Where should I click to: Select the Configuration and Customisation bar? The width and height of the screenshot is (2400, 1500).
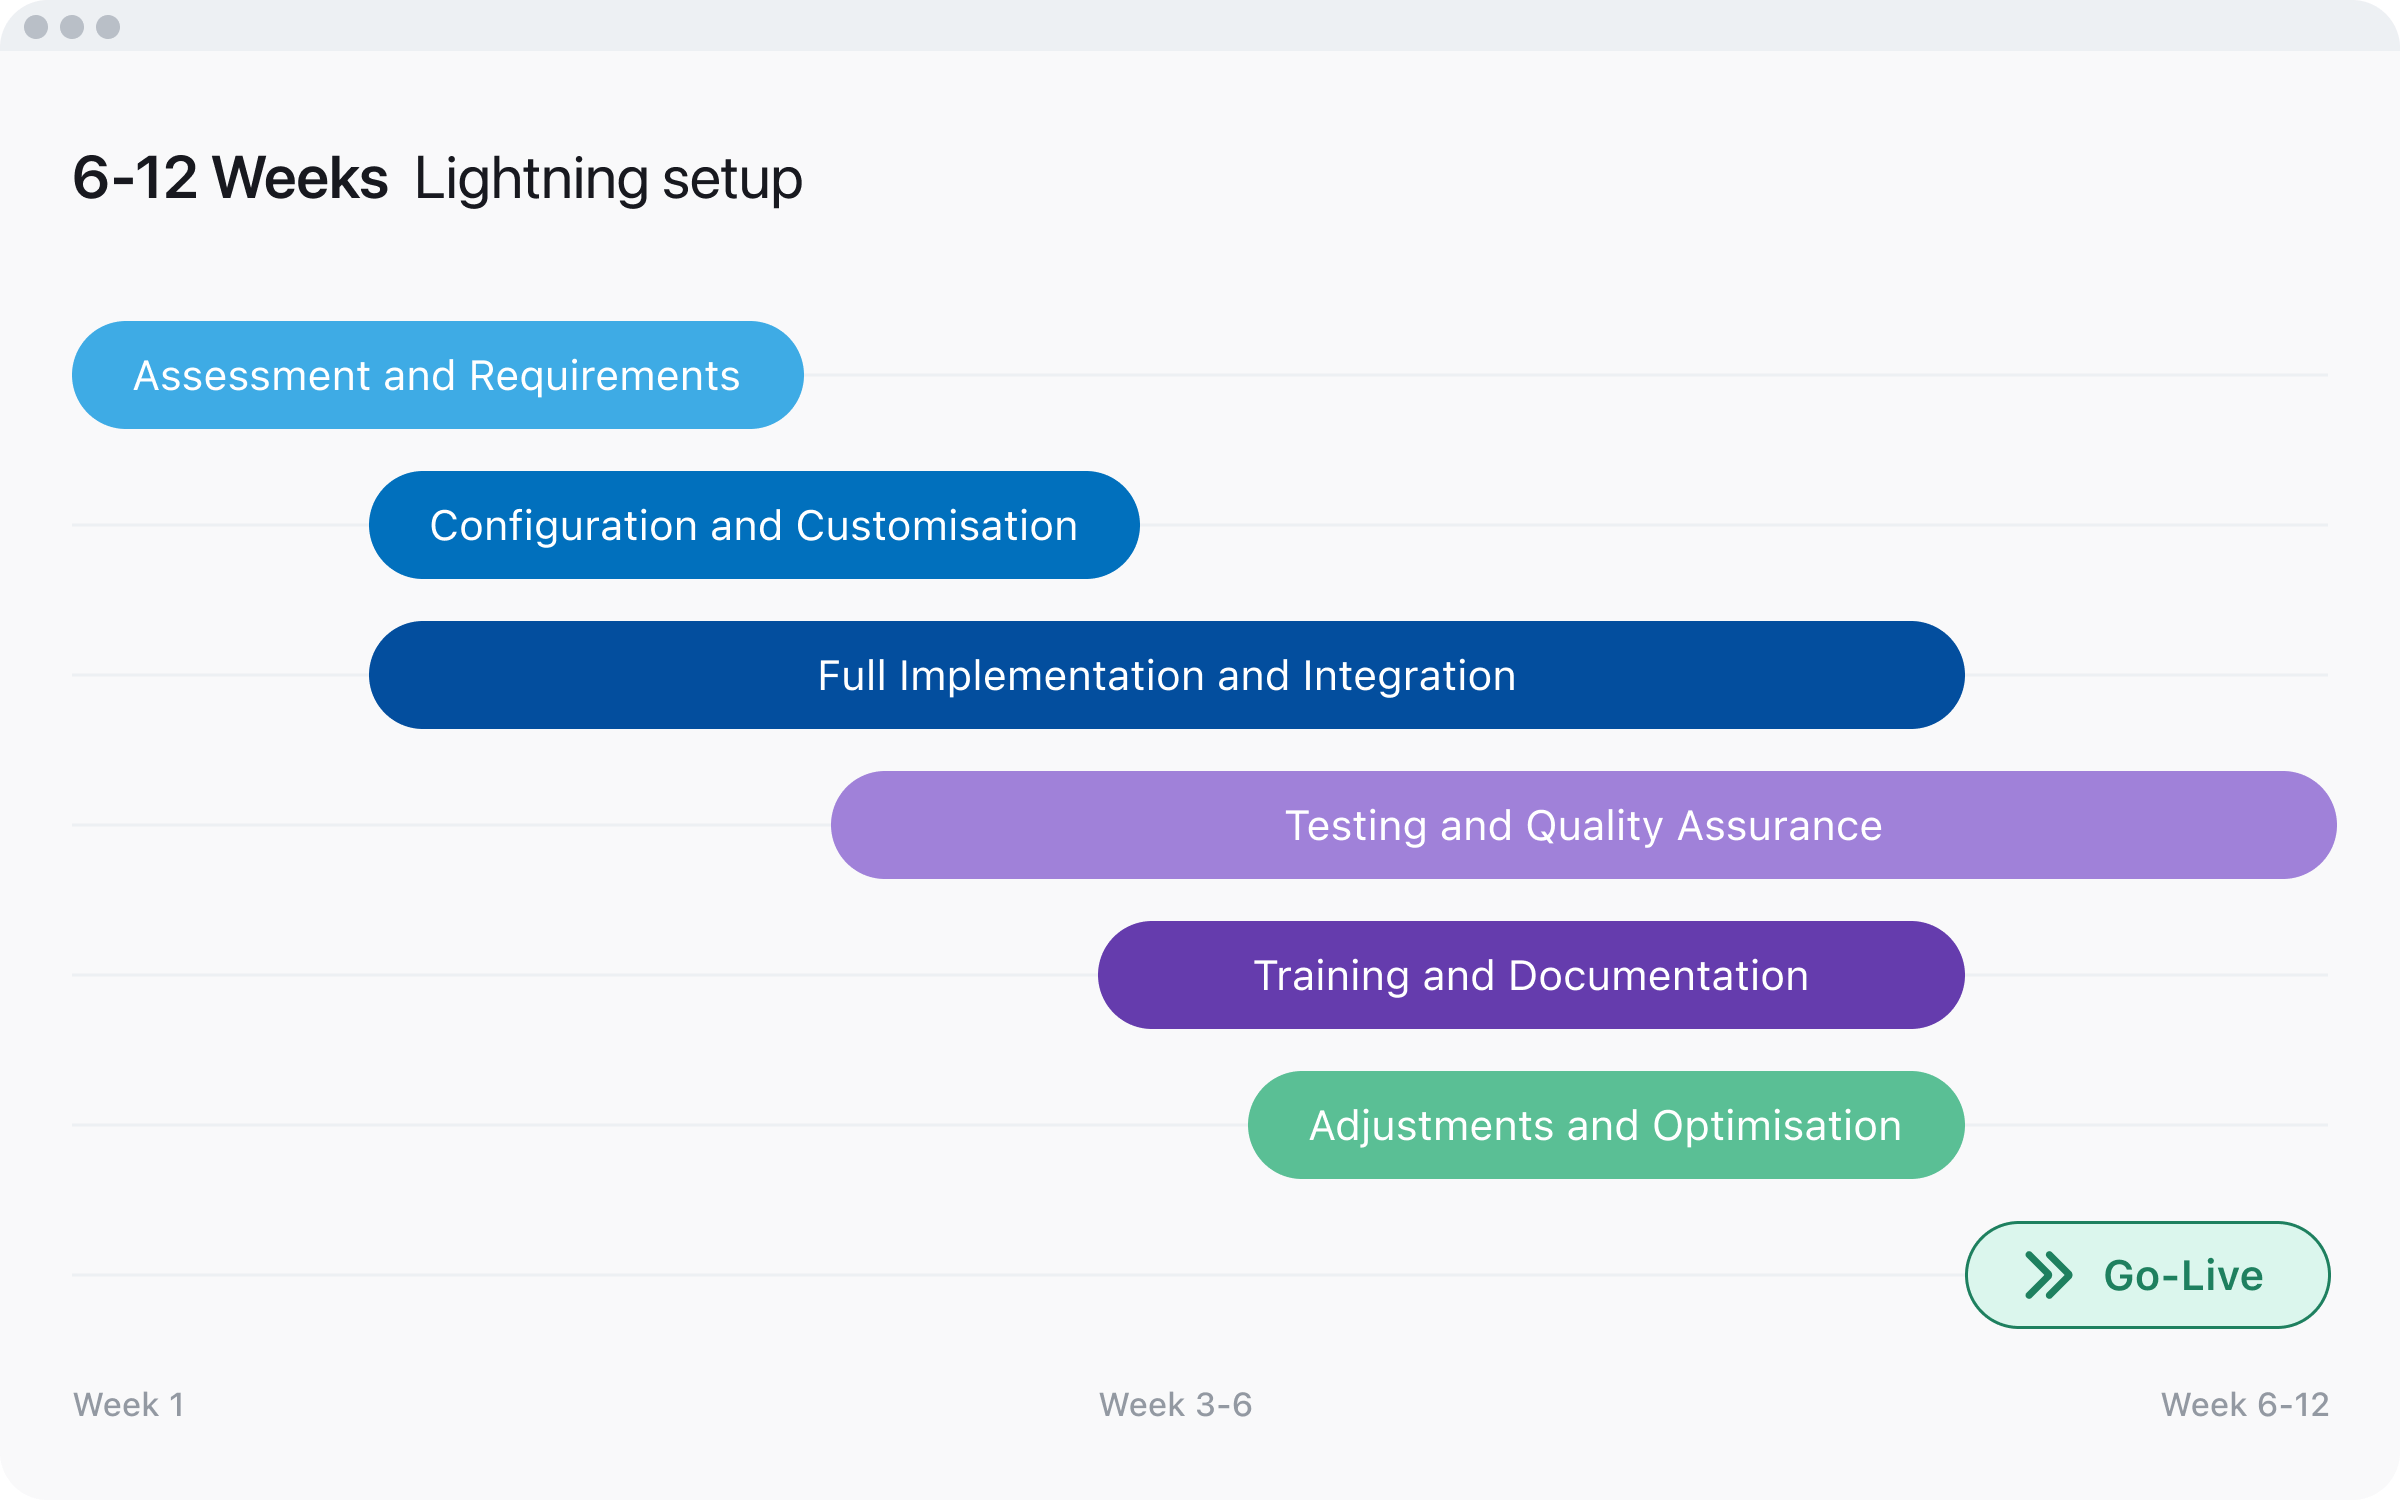tap(754, 525)
